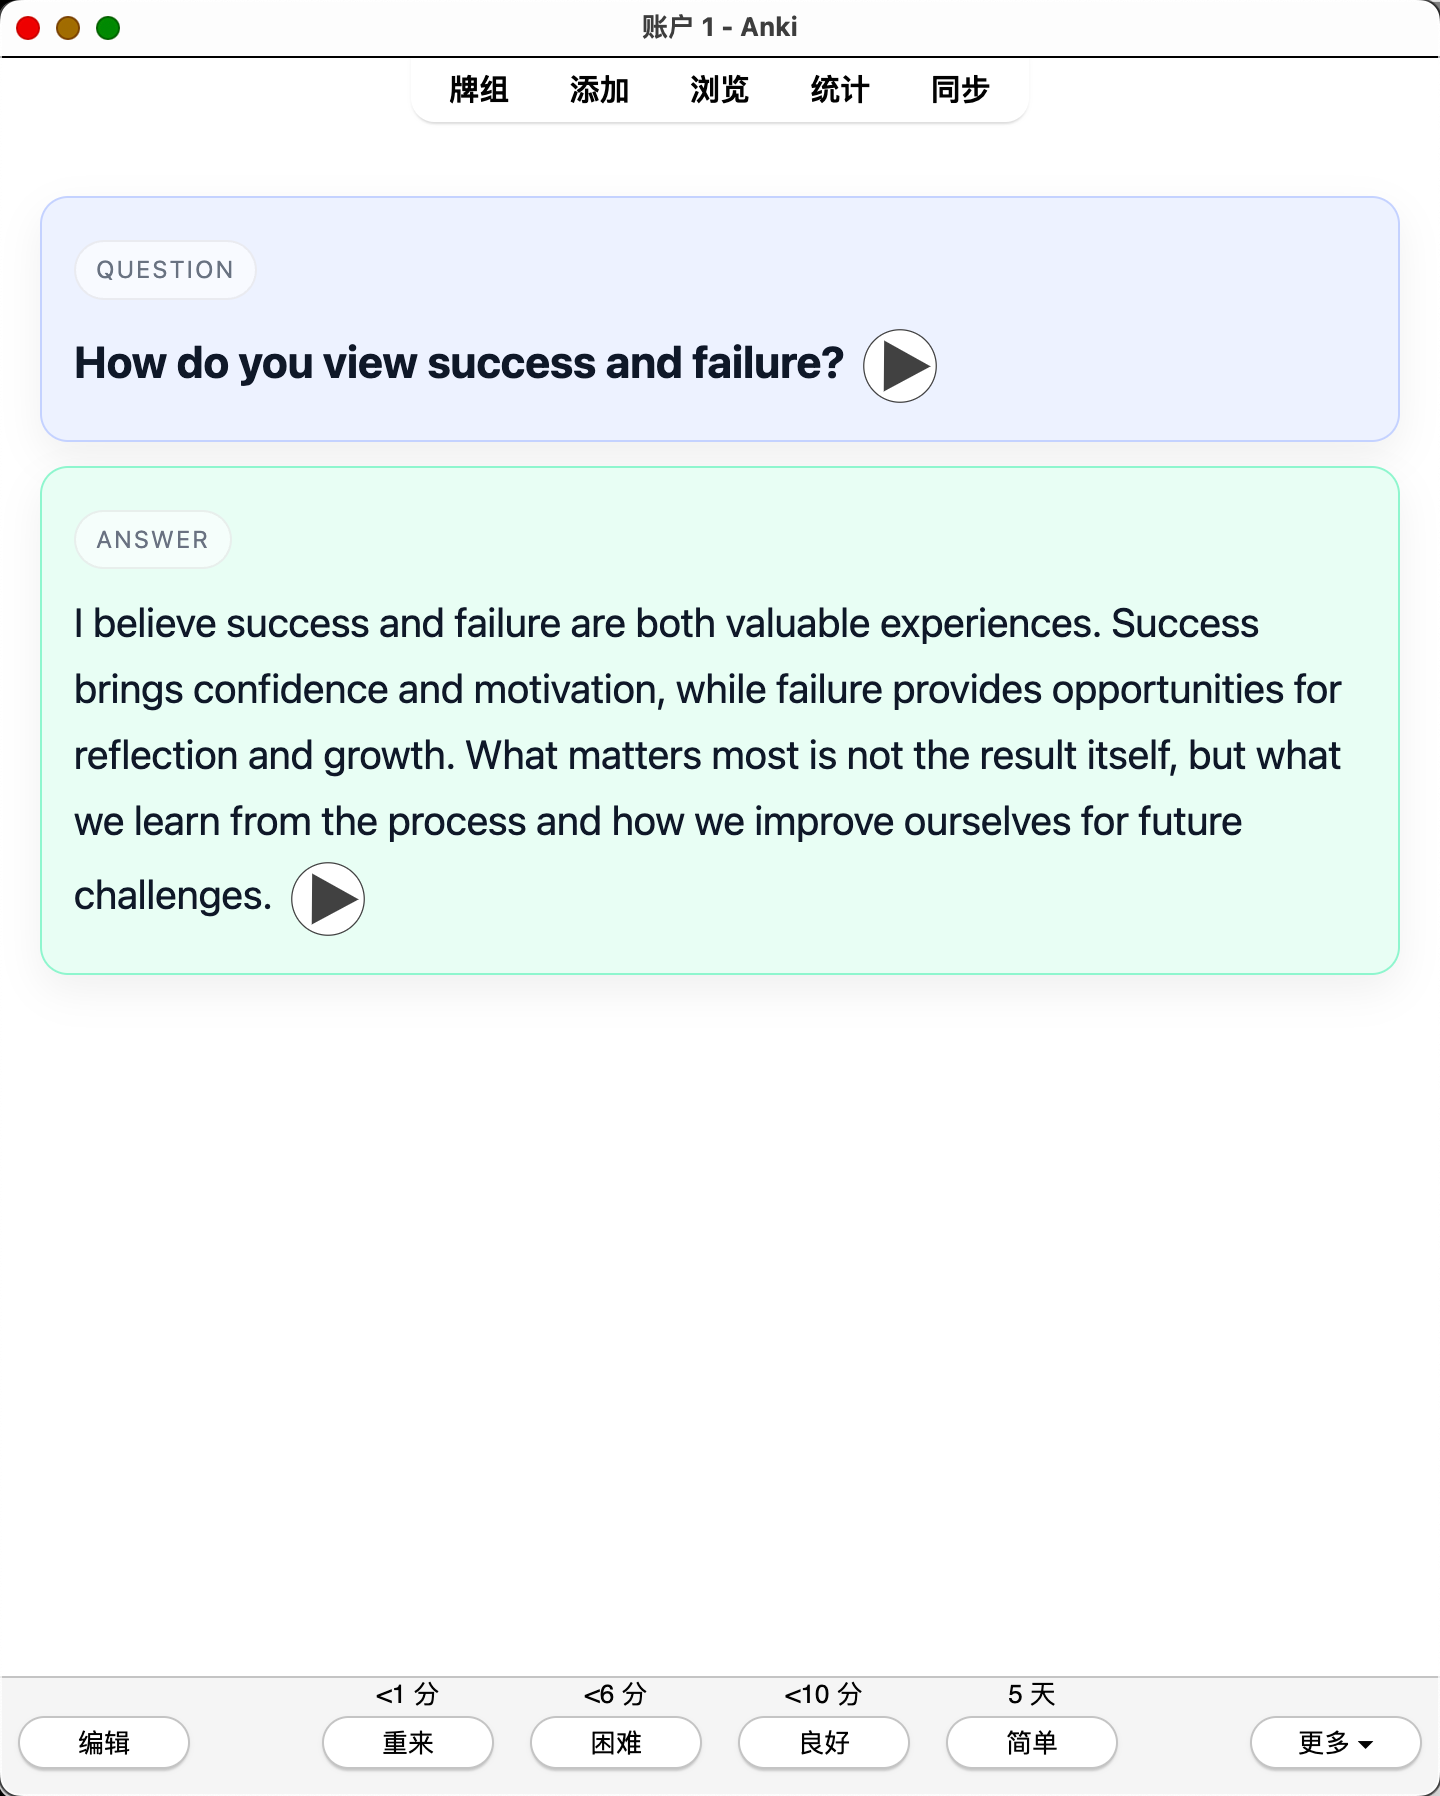Rate card as 简单 (easy)
The width and height of the screenshot is (1440, 1796).
tap(1032, 1743)
